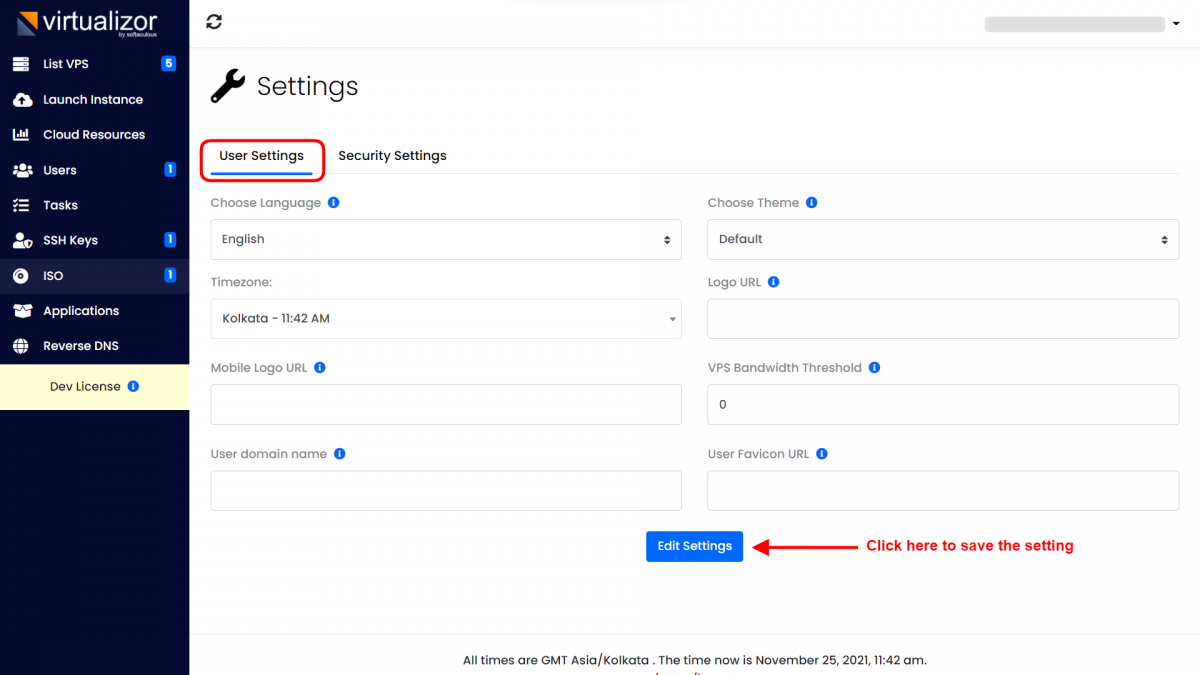Open the Tasks list icon
Viewport: 1200px width, 675px height.
click(22, 205)
